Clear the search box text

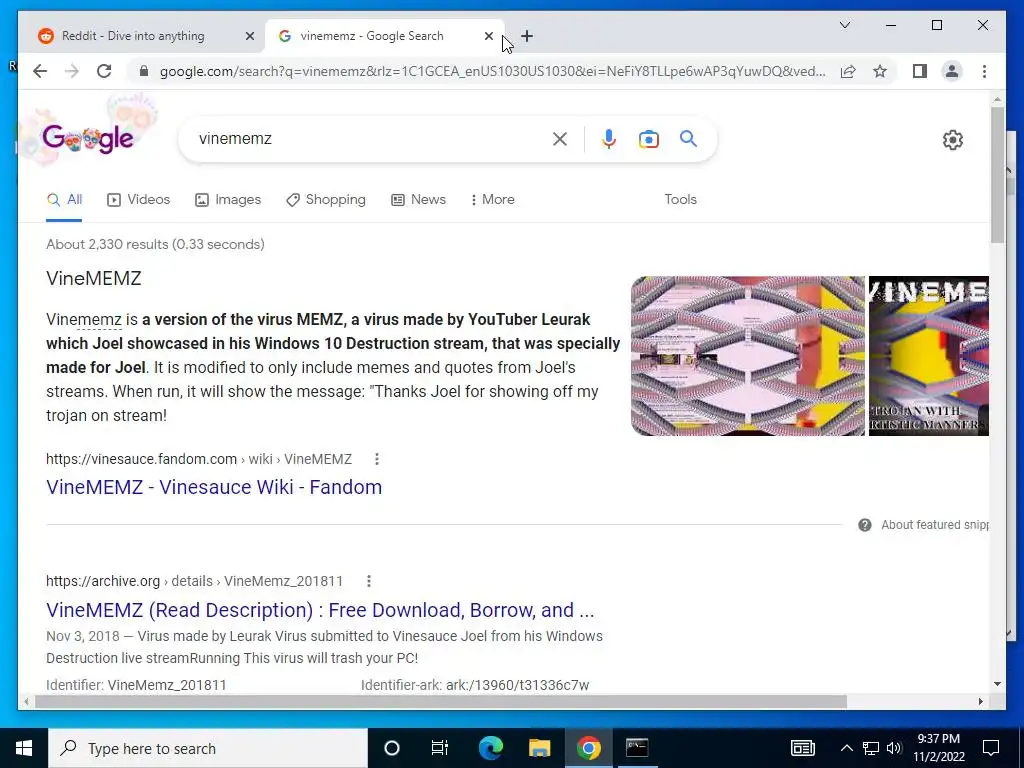[x=560, y=138]
